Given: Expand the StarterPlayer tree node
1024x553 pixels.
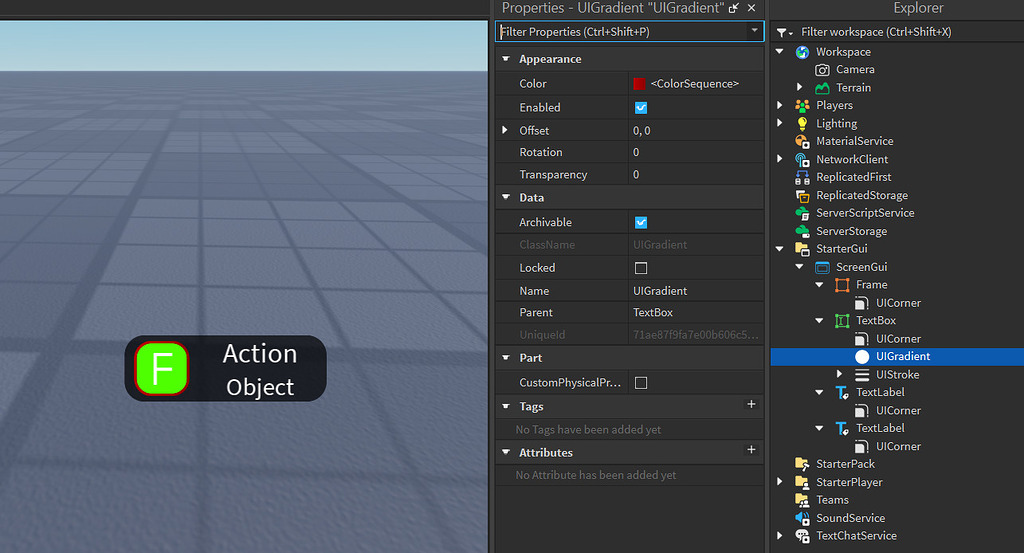Looking at the screenshot, I should [780, 482].
